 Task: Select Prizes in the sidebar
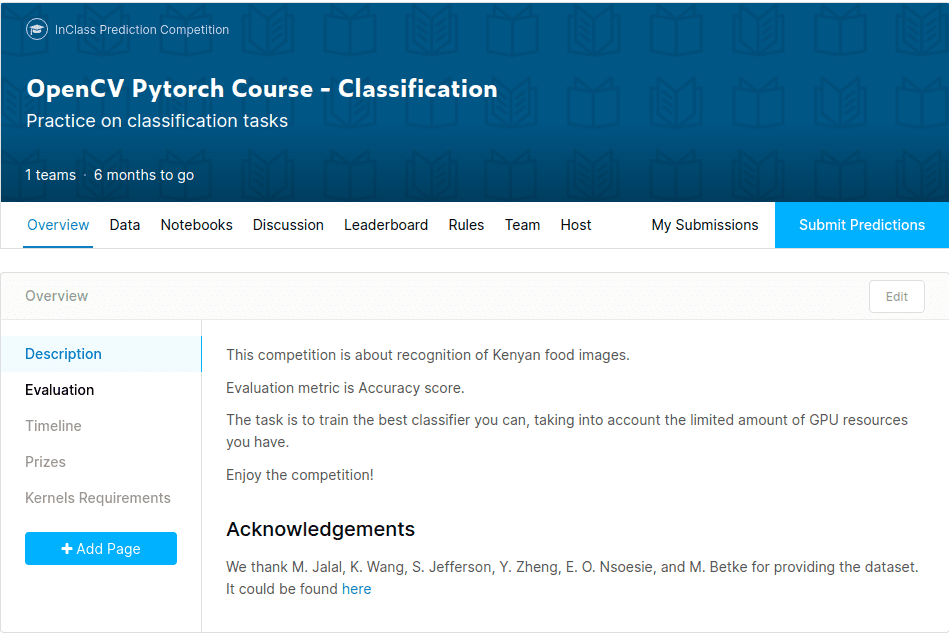click(45, 462)
